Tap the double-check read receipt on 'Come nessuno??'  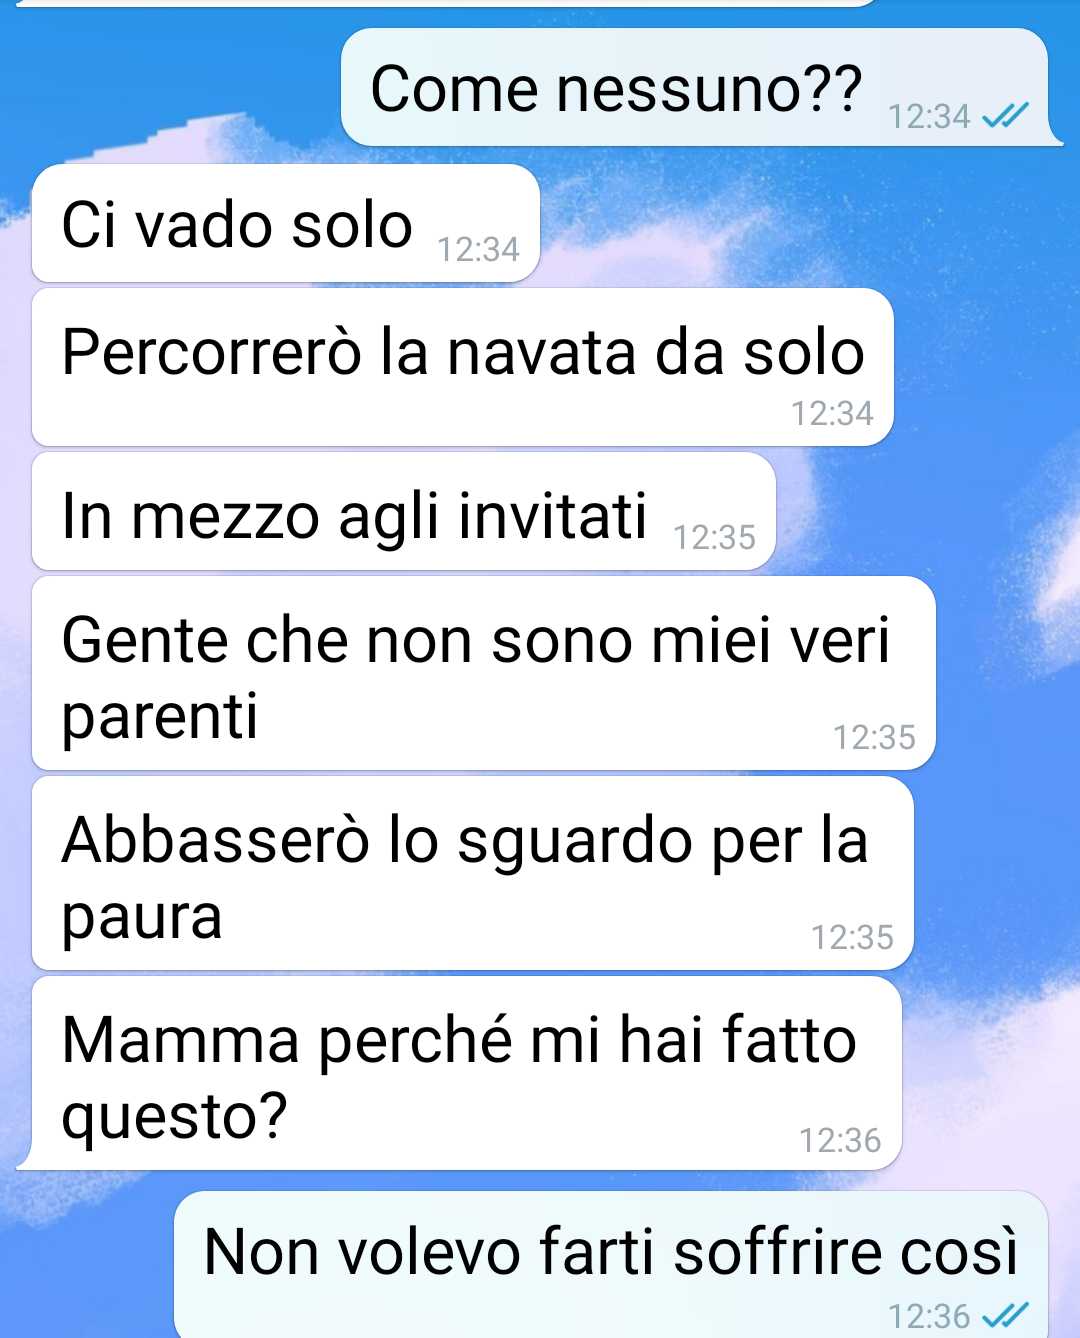pos(1004,117)
